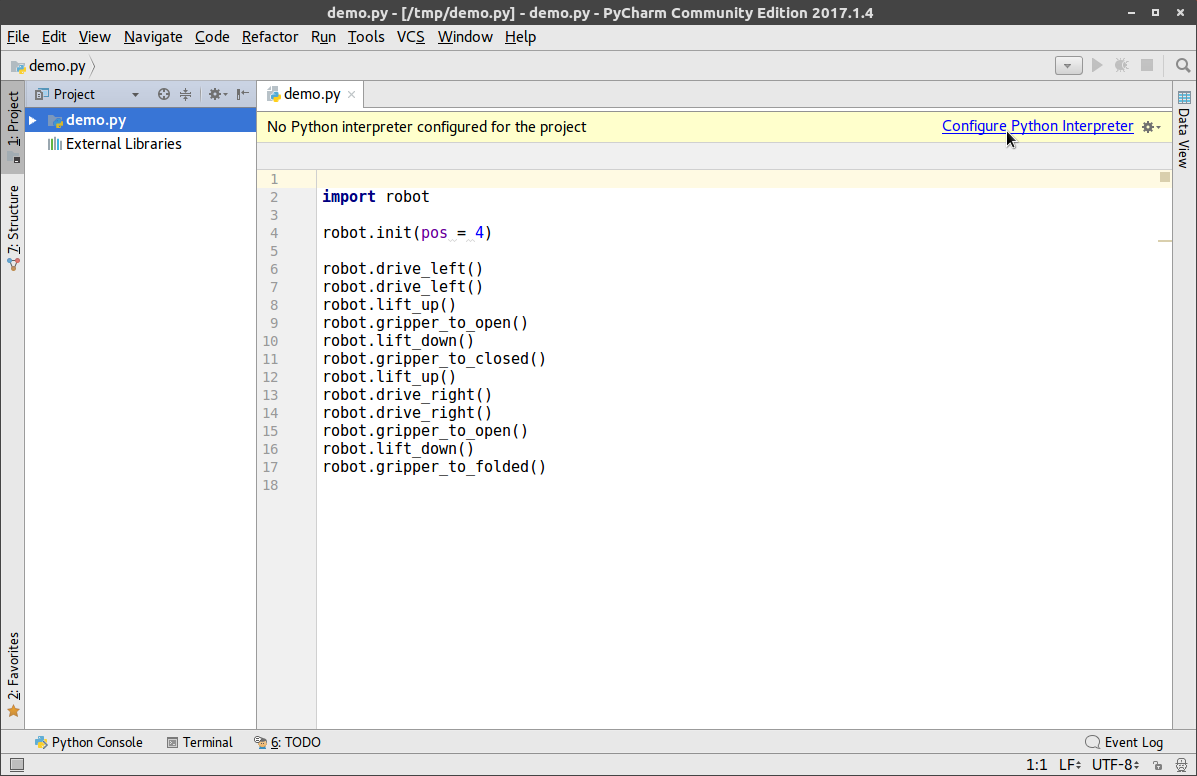Select Scroll from Source in Project panel
Image resolution: width=1197 pixels, height=776 pixels.
[163, 94]
